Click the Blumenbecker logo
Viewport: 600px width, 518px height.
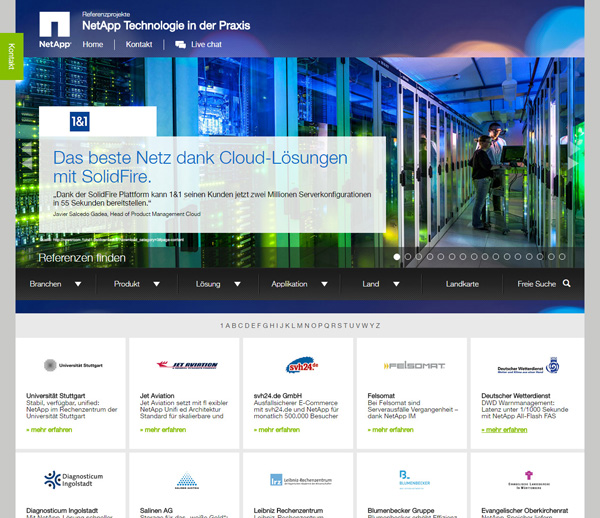click(x=414, y=480)
